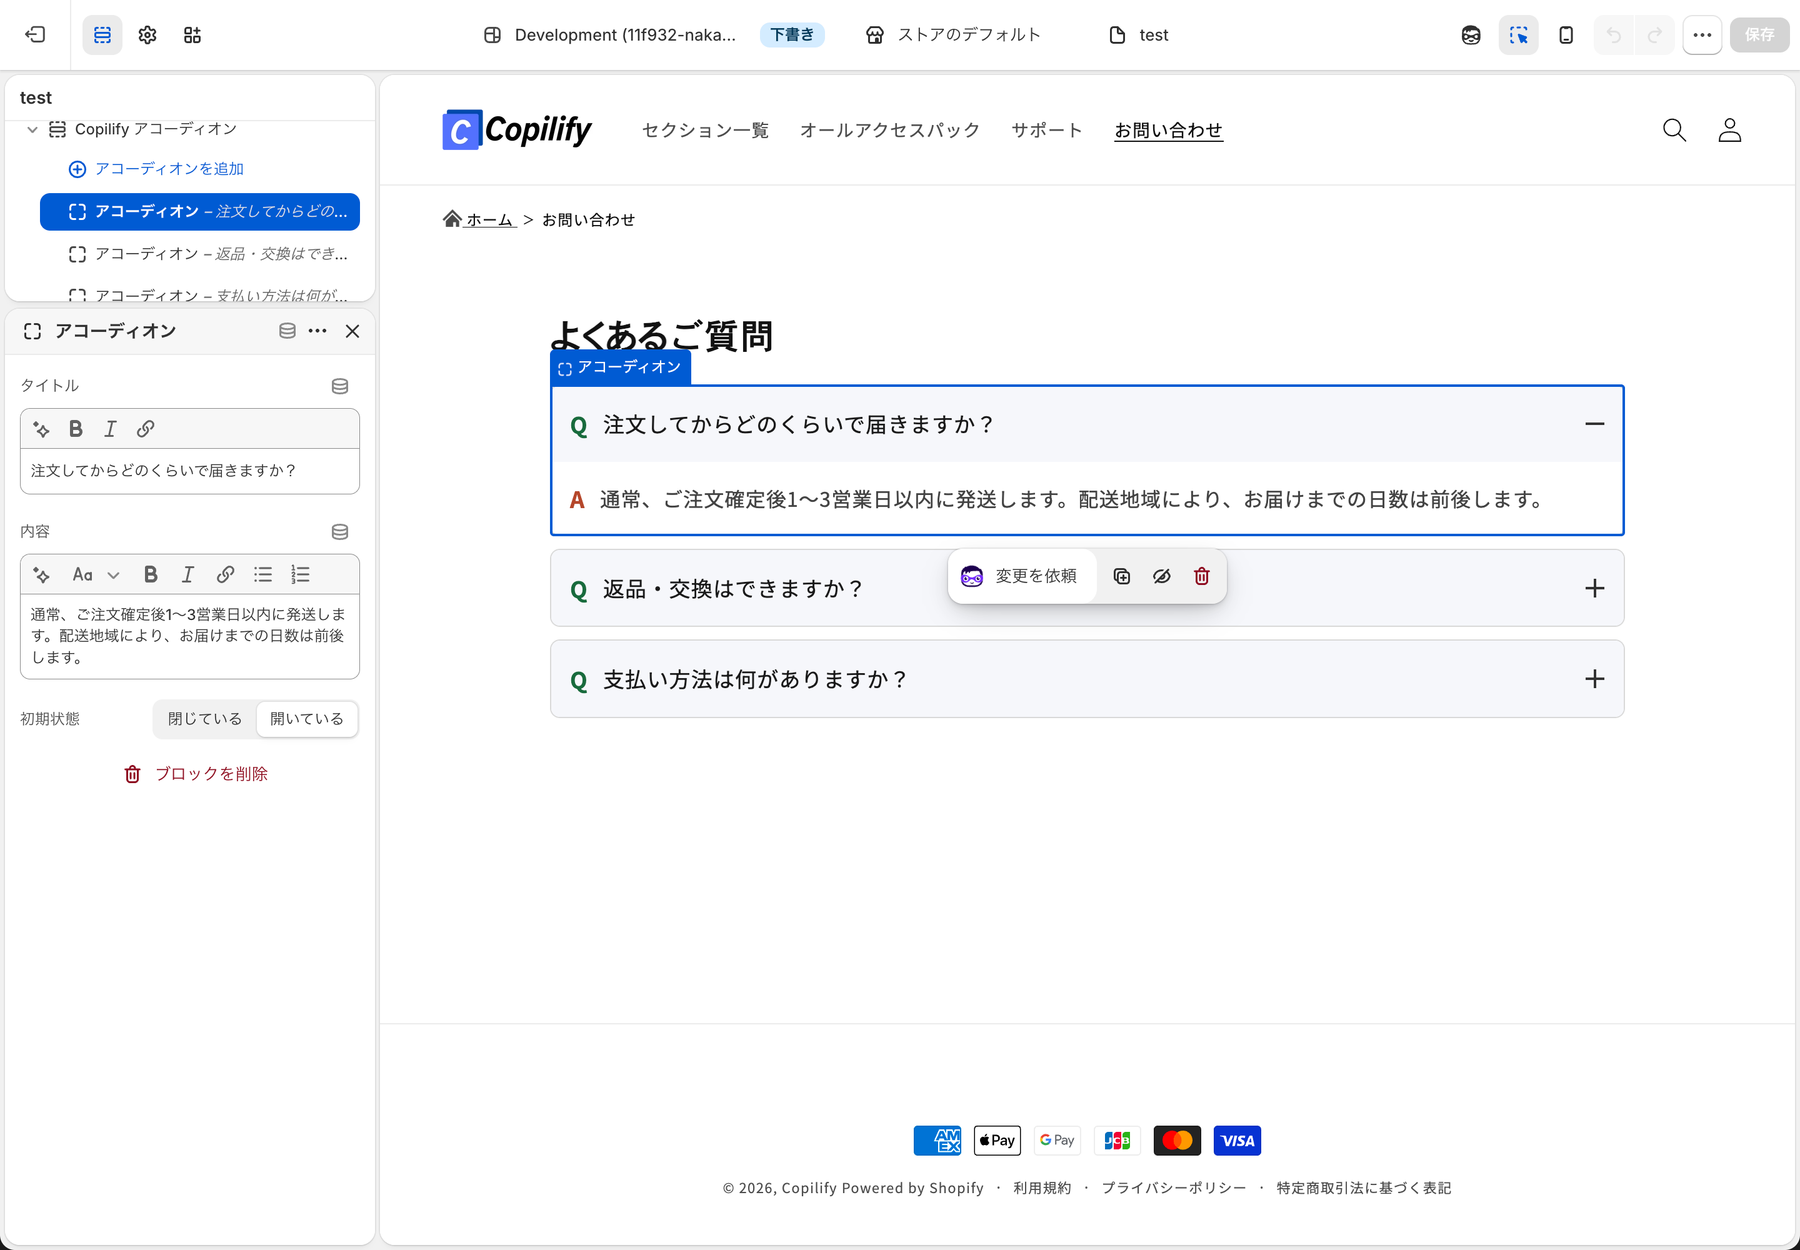Open サポート nav menu item

click(x=1047, y=130)
